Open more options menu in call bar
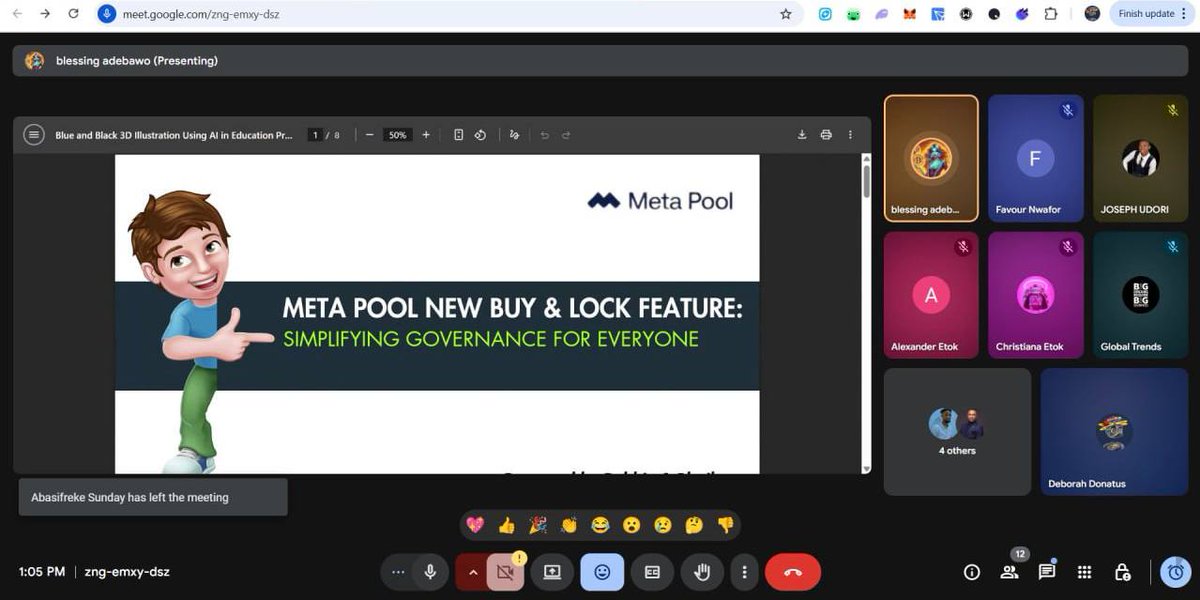Viewport: 1200px width, 600px height. pyautogui.click(x=744, y=572)
